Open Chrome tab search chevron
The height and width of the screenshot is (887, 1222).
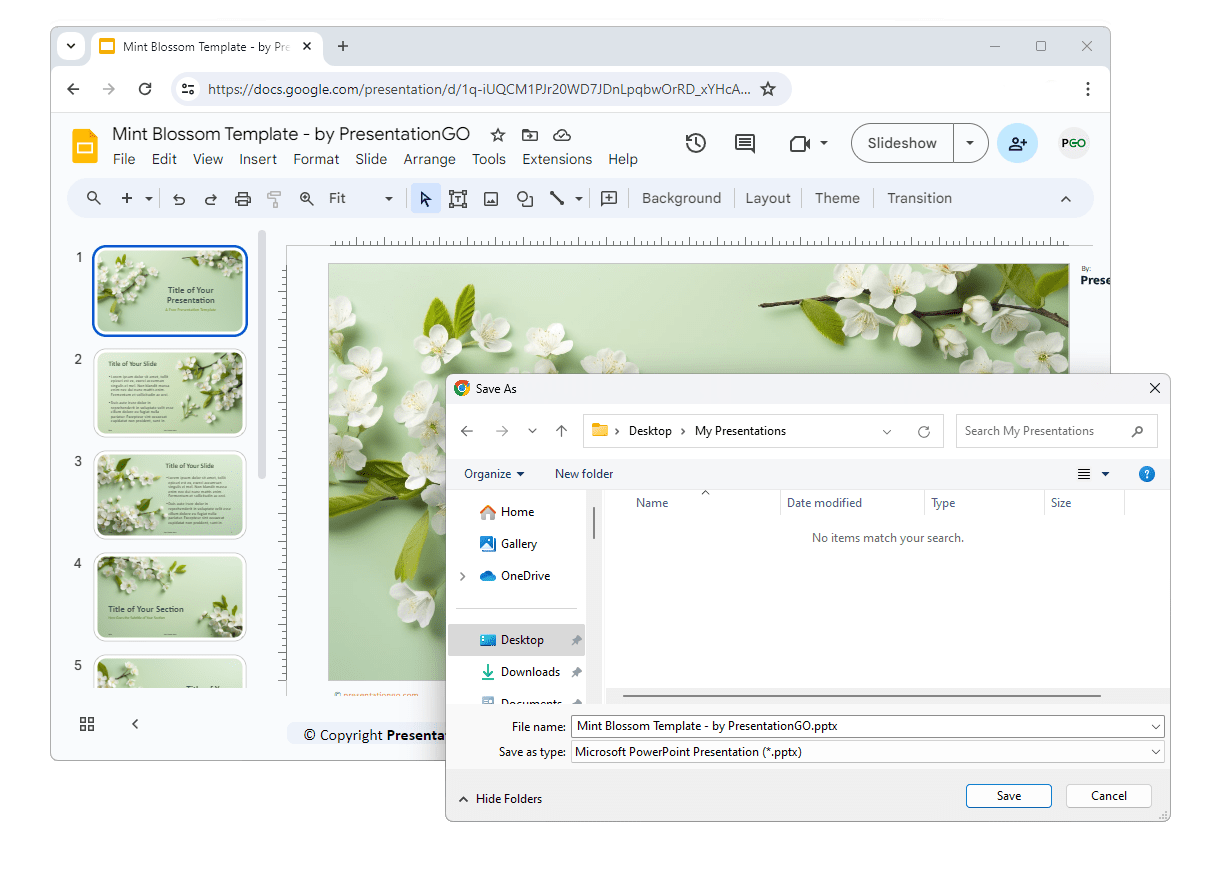[x=71, y=46]
